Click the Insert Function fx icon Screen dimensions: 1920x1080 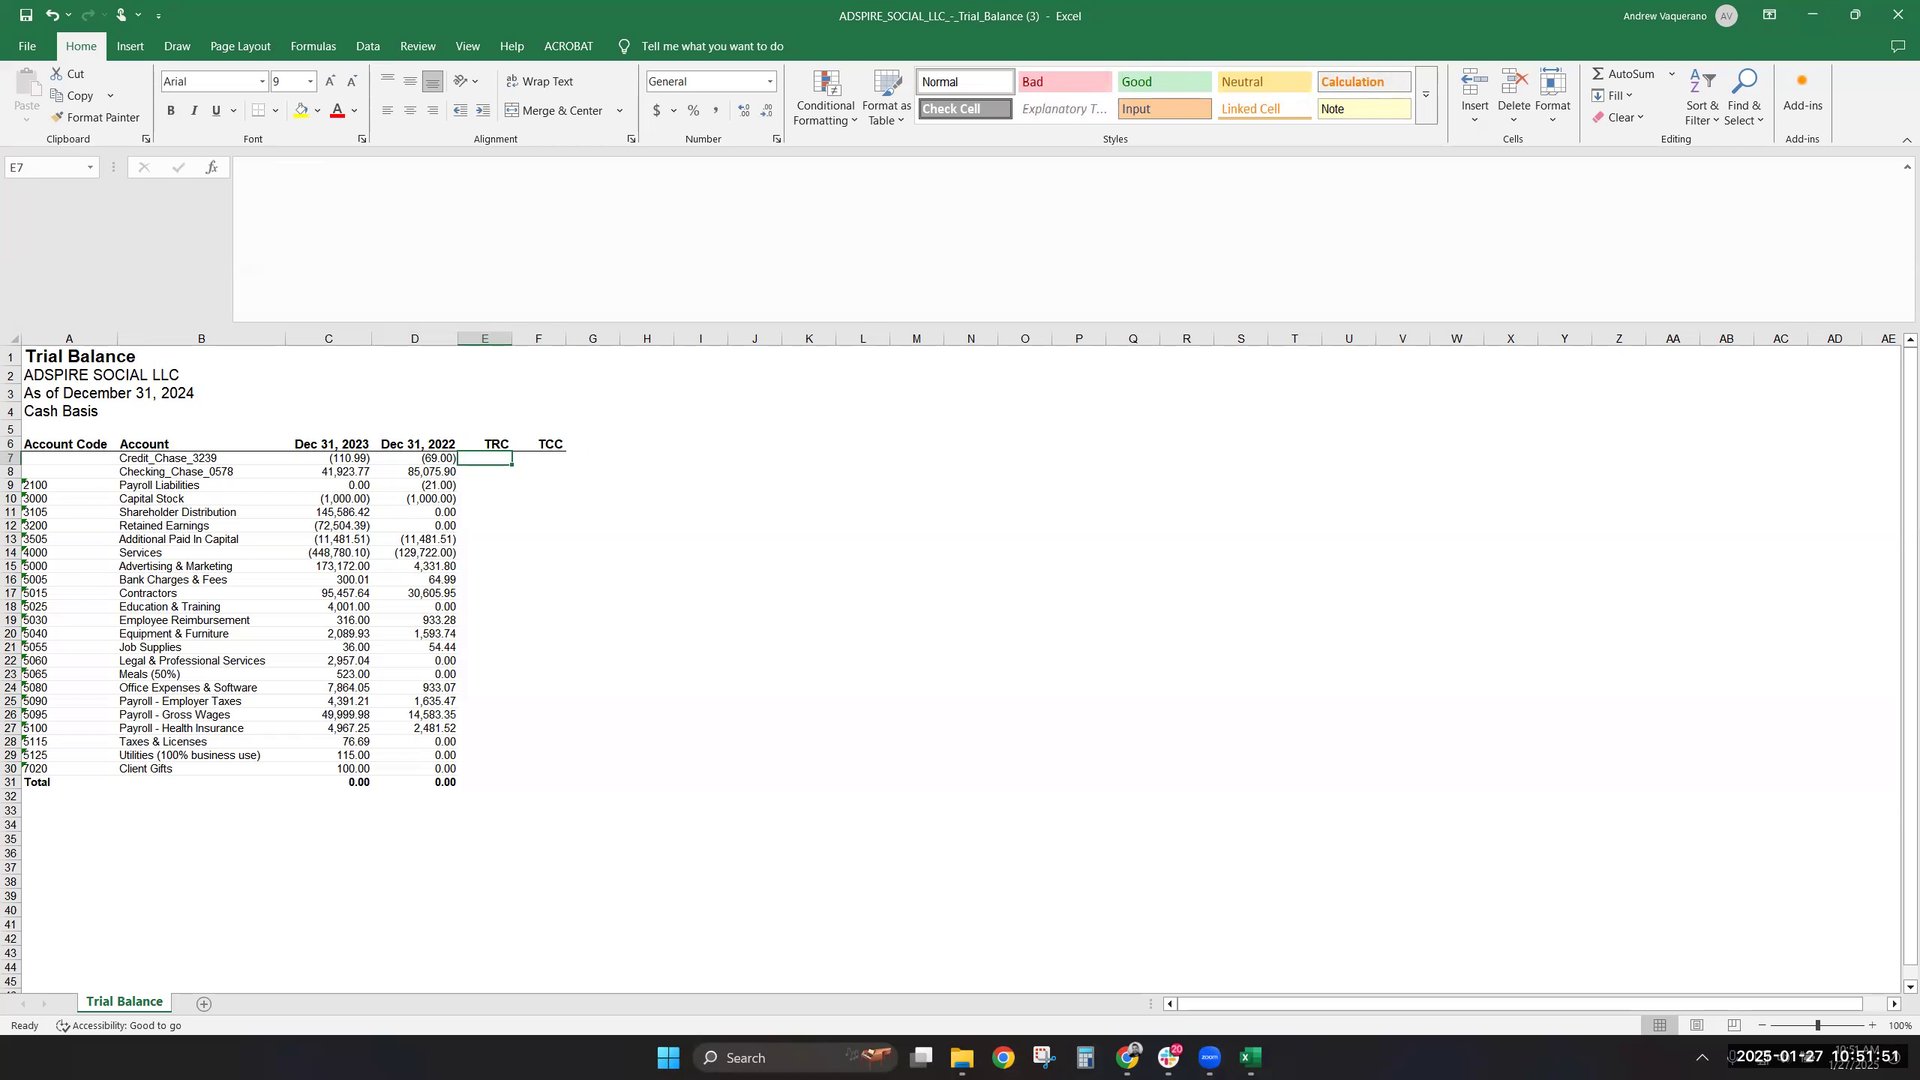tap(211, 167)
